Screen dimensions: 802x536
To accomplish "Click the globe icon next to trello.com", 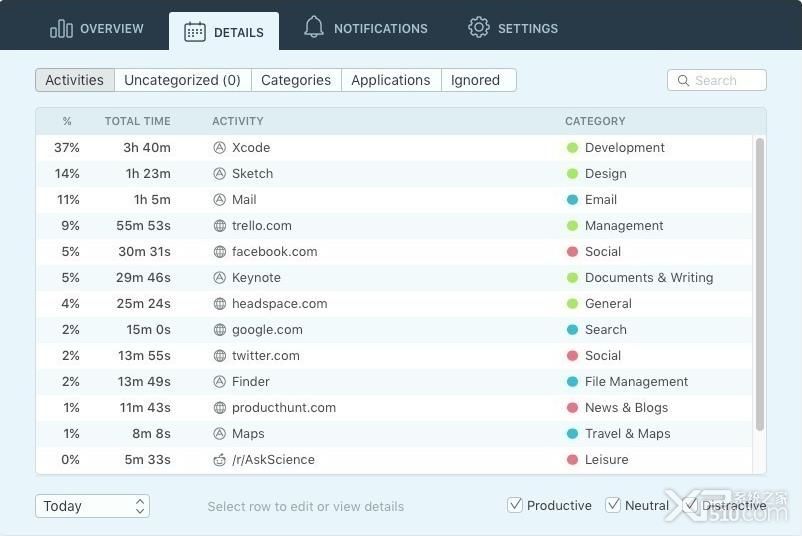I will [x=219, y=226].
